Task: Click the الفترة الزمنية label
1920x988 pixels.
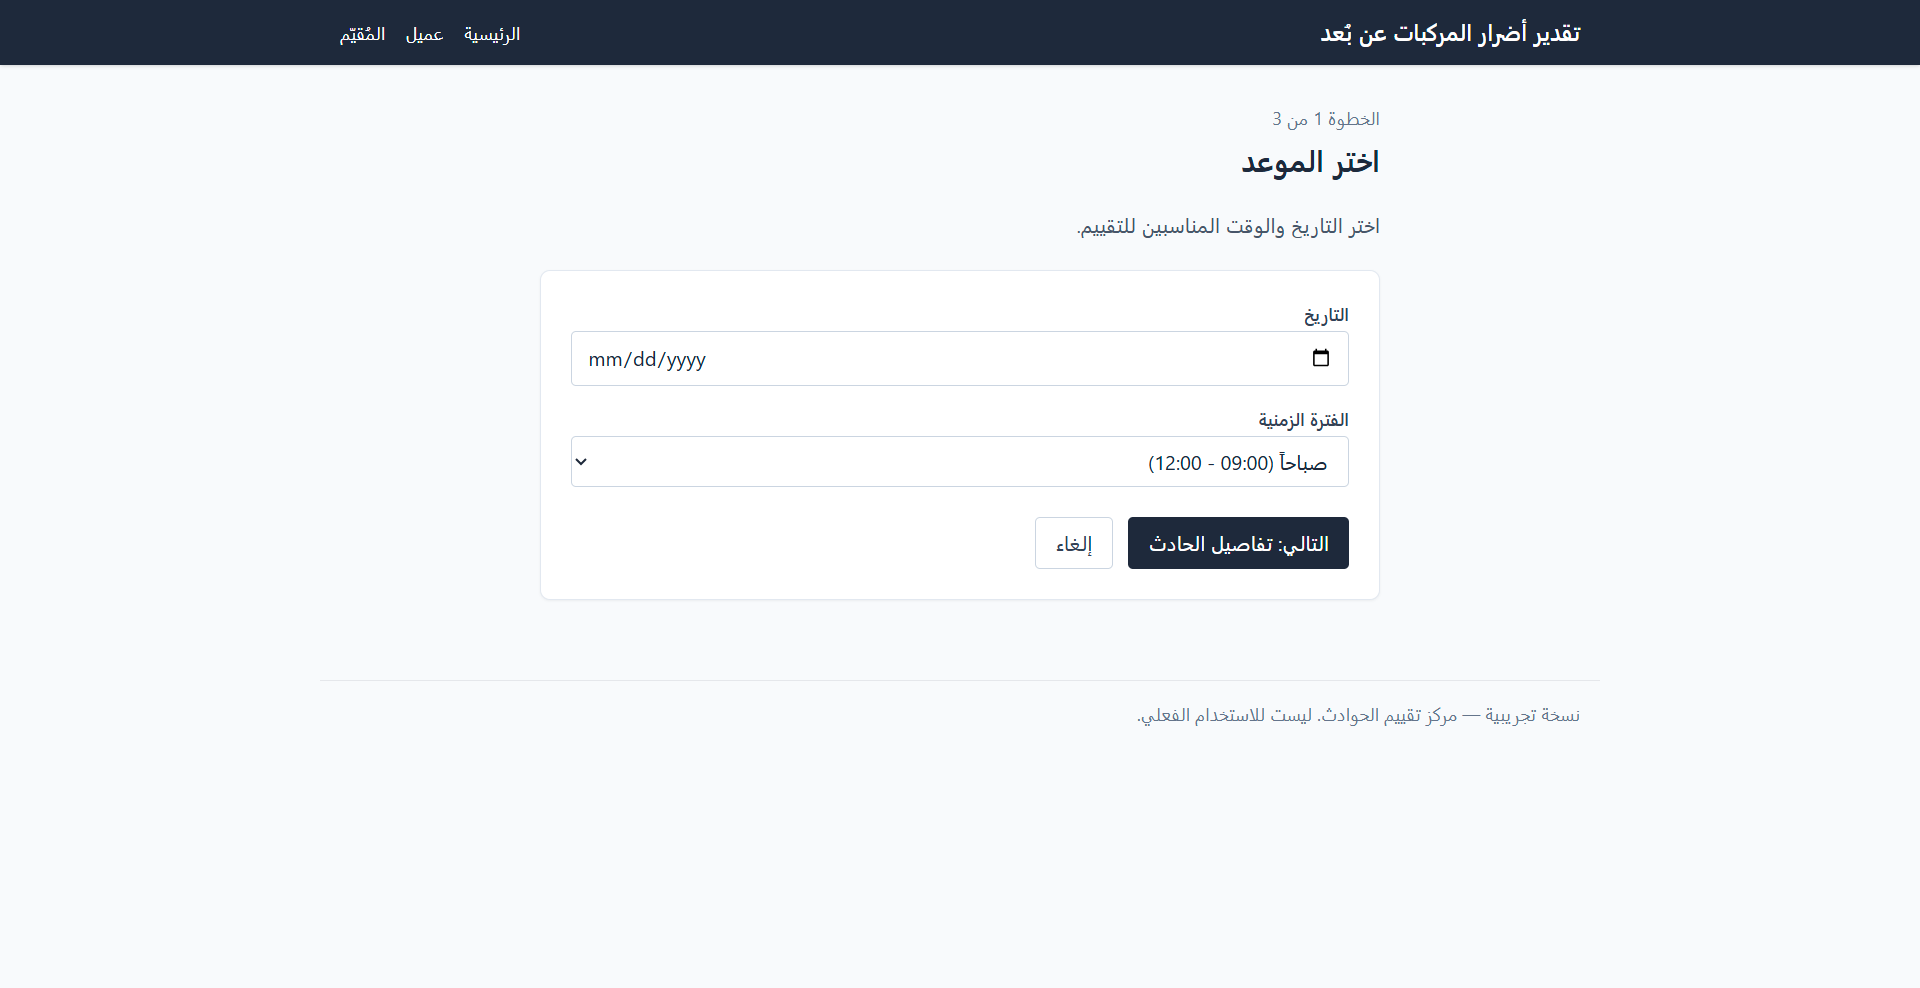Action: pyautogui.click(x=1303, y=419)
